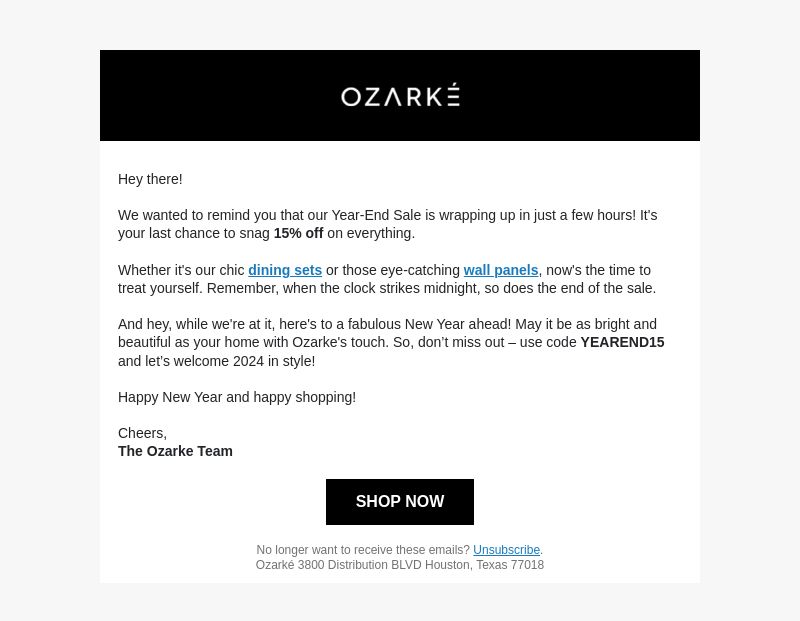Click the Year-End Sale phrase in first paragraph
The image size is (800, 621).
[x=376, y=215]
